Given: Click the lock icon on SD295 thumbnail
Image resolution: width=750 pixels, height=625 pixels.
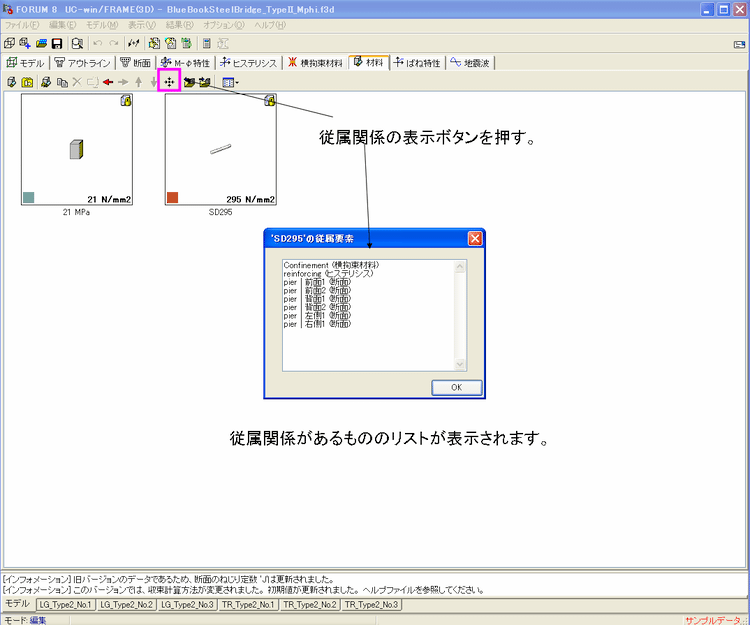Looking at the screenshot, I should [270, 100].
